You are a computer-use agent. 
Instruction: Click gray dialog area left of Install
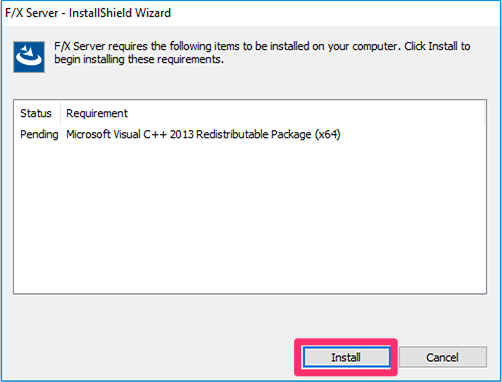[150, 357]
